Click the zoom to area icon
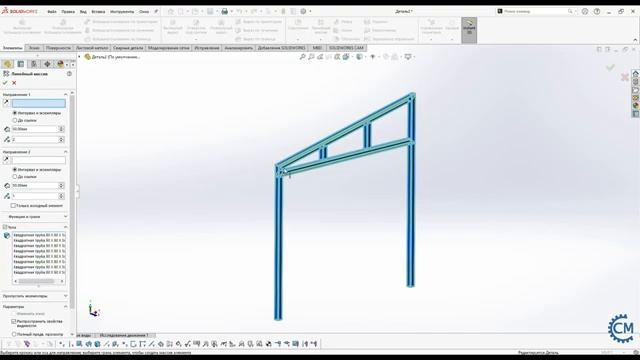 311,57
